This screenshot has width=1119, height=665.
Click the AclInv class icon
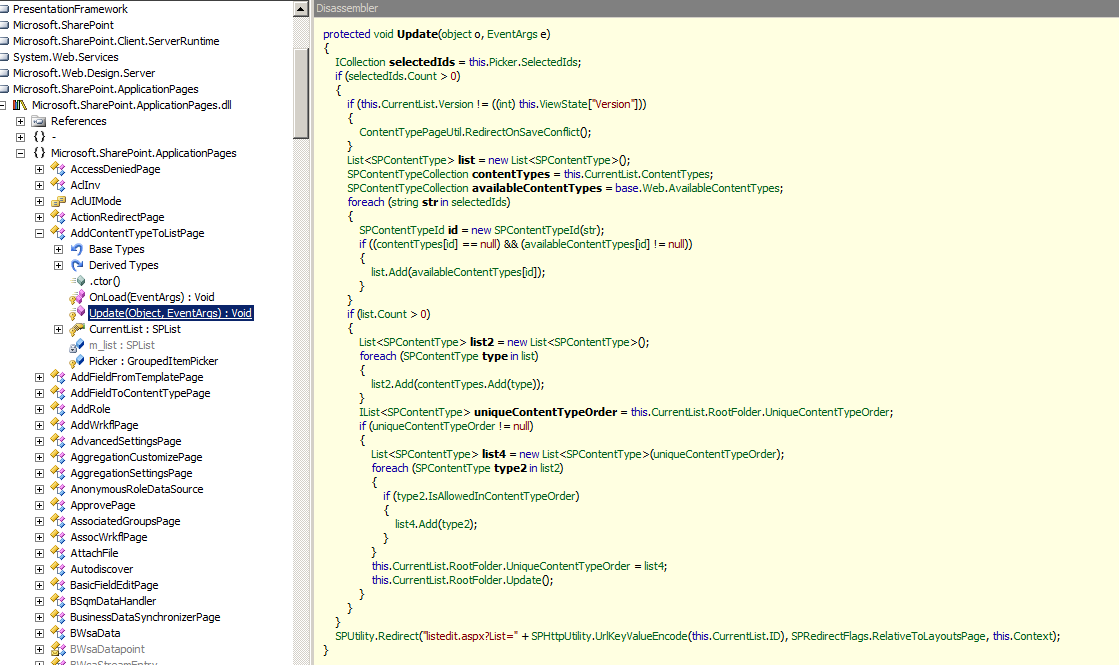tap(58, 185)
